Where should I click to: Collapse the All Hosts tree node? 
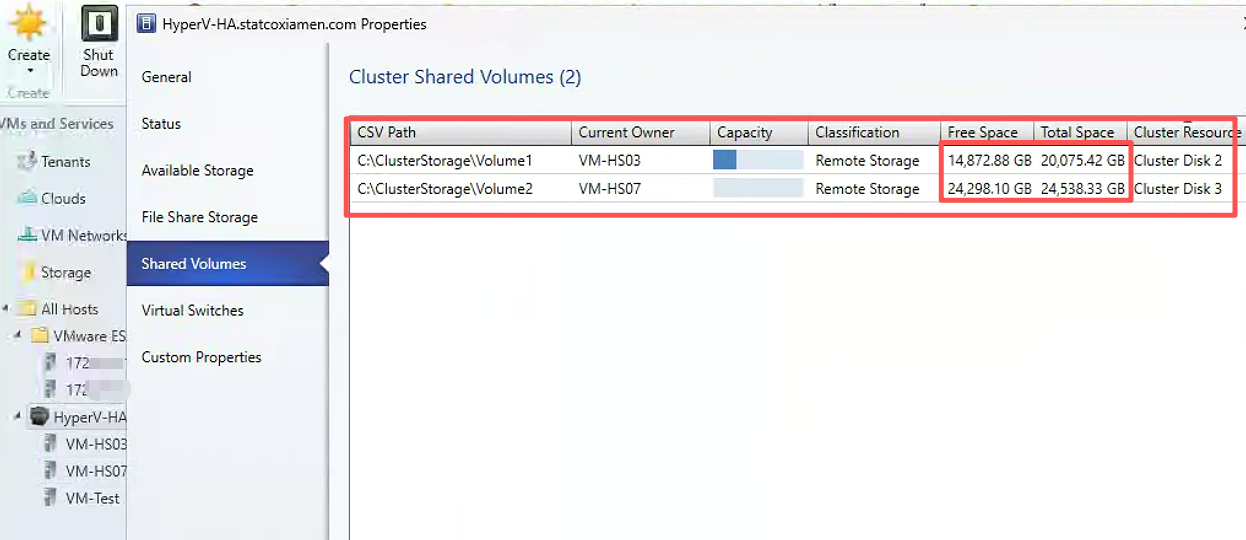pos(8,309)
